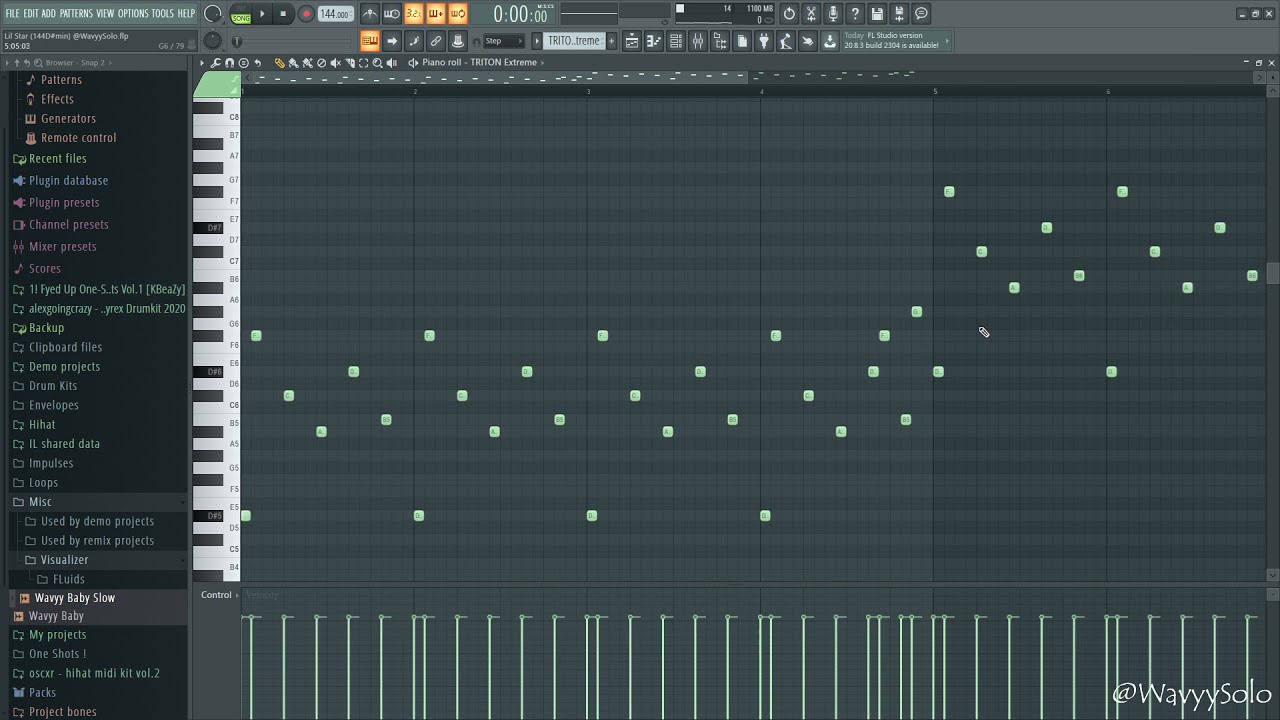This screenshot has width=1280, height=720.
Task: Open the Control event type dropdown
Action: (219, 595)
